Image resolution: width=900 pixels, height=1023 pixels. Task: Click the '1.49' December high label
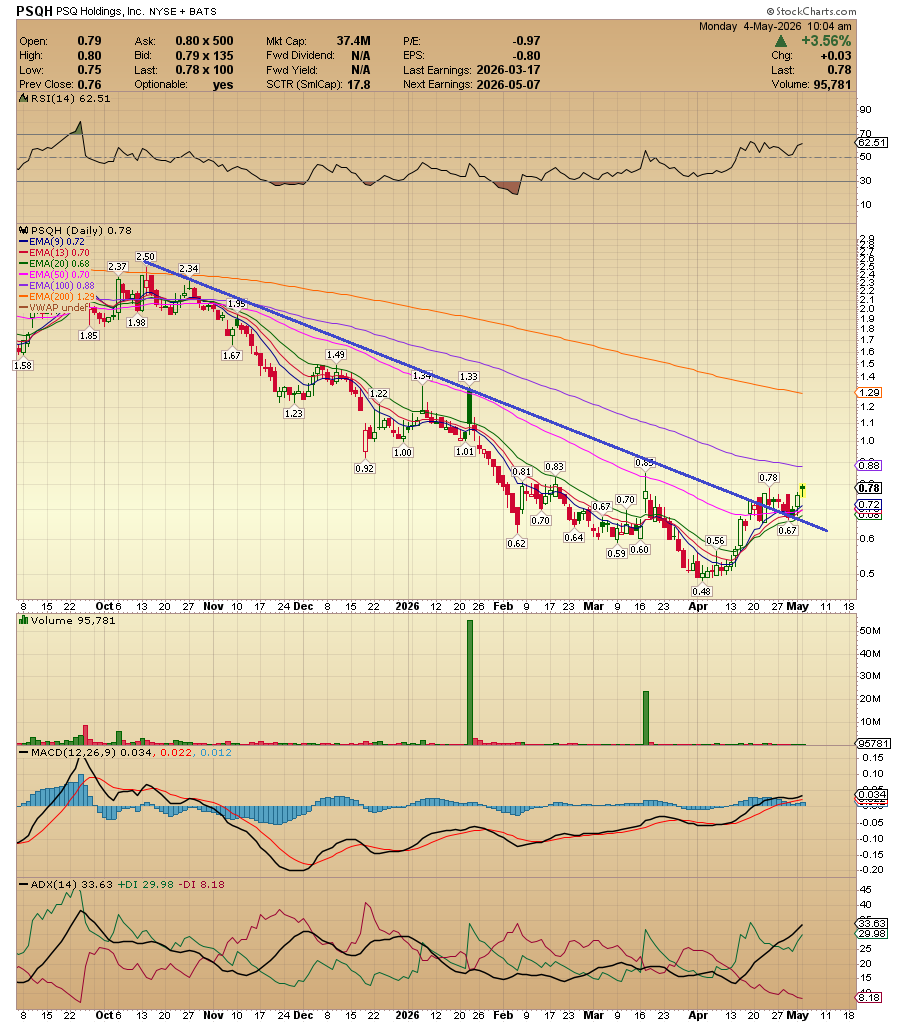(335, 354)
